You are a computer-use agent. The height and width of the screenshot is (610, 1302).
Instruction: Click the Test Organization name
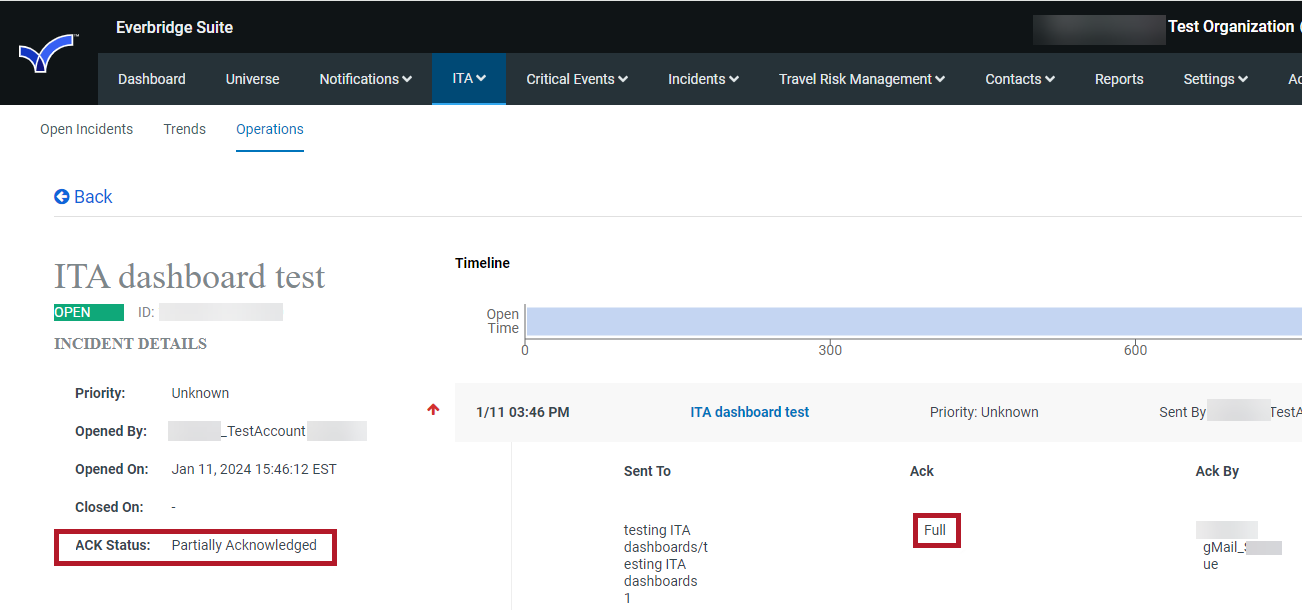[x=1230, y=27]
